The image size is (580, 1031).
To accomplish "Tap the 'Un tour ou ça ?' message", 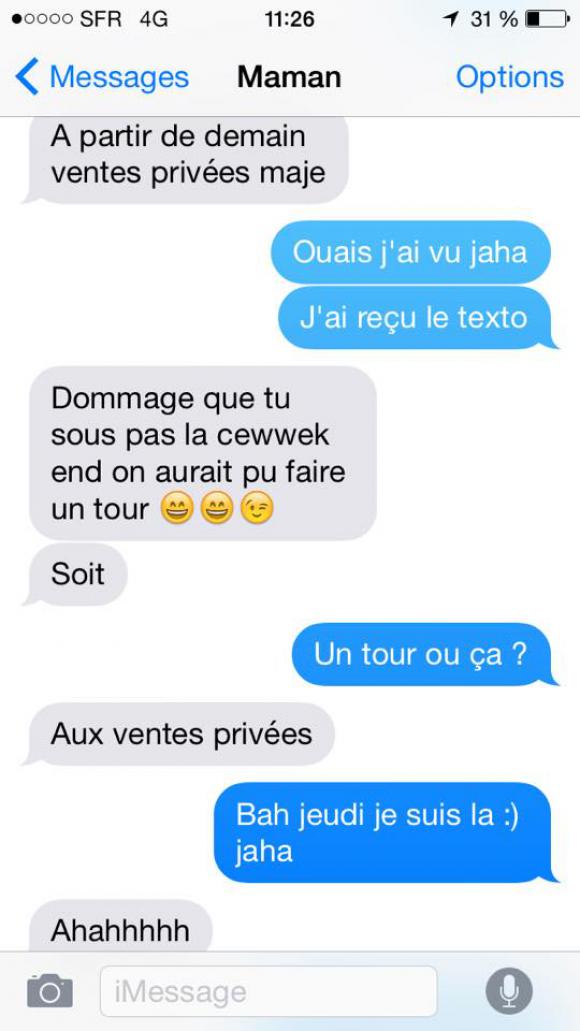I will pos(423,654).
